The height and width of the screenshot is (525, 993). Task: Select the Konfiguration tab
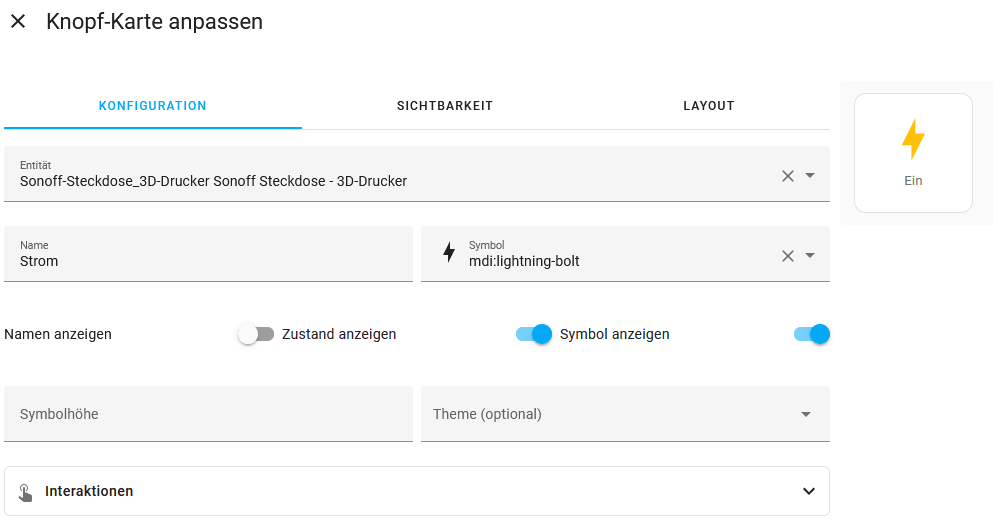click(x=153, y=106)
